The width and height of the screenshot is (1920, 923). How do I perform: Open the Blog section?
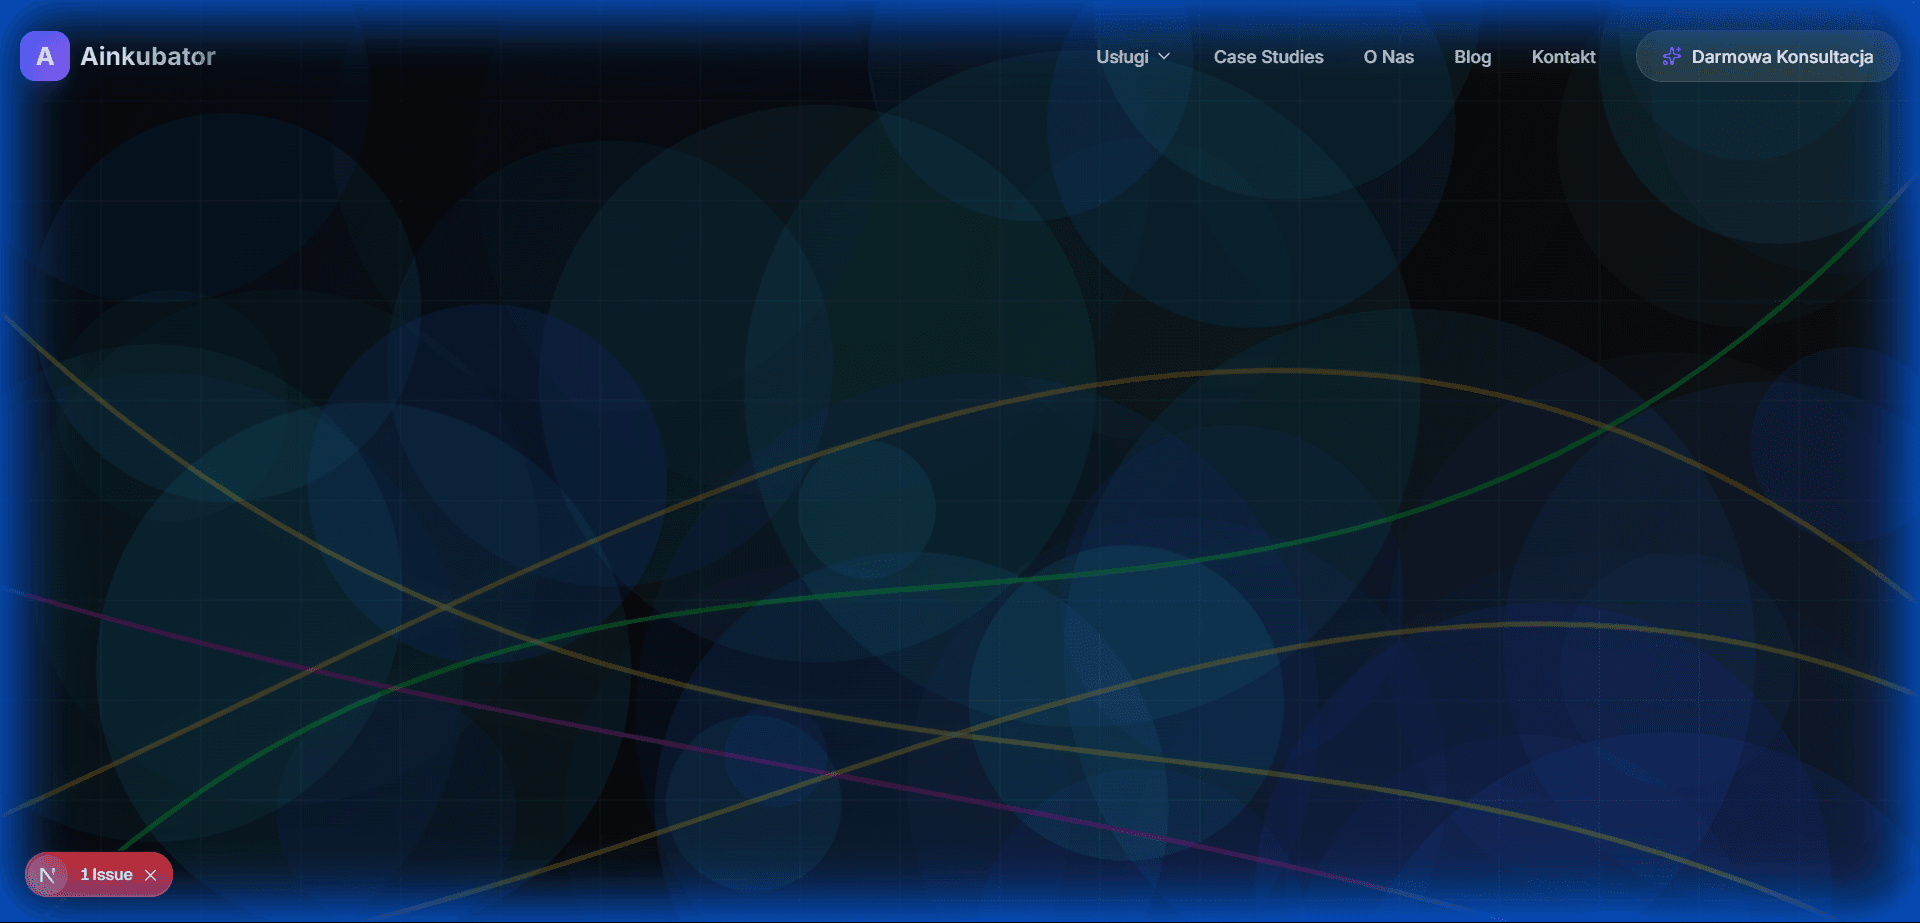(1472, 57)
